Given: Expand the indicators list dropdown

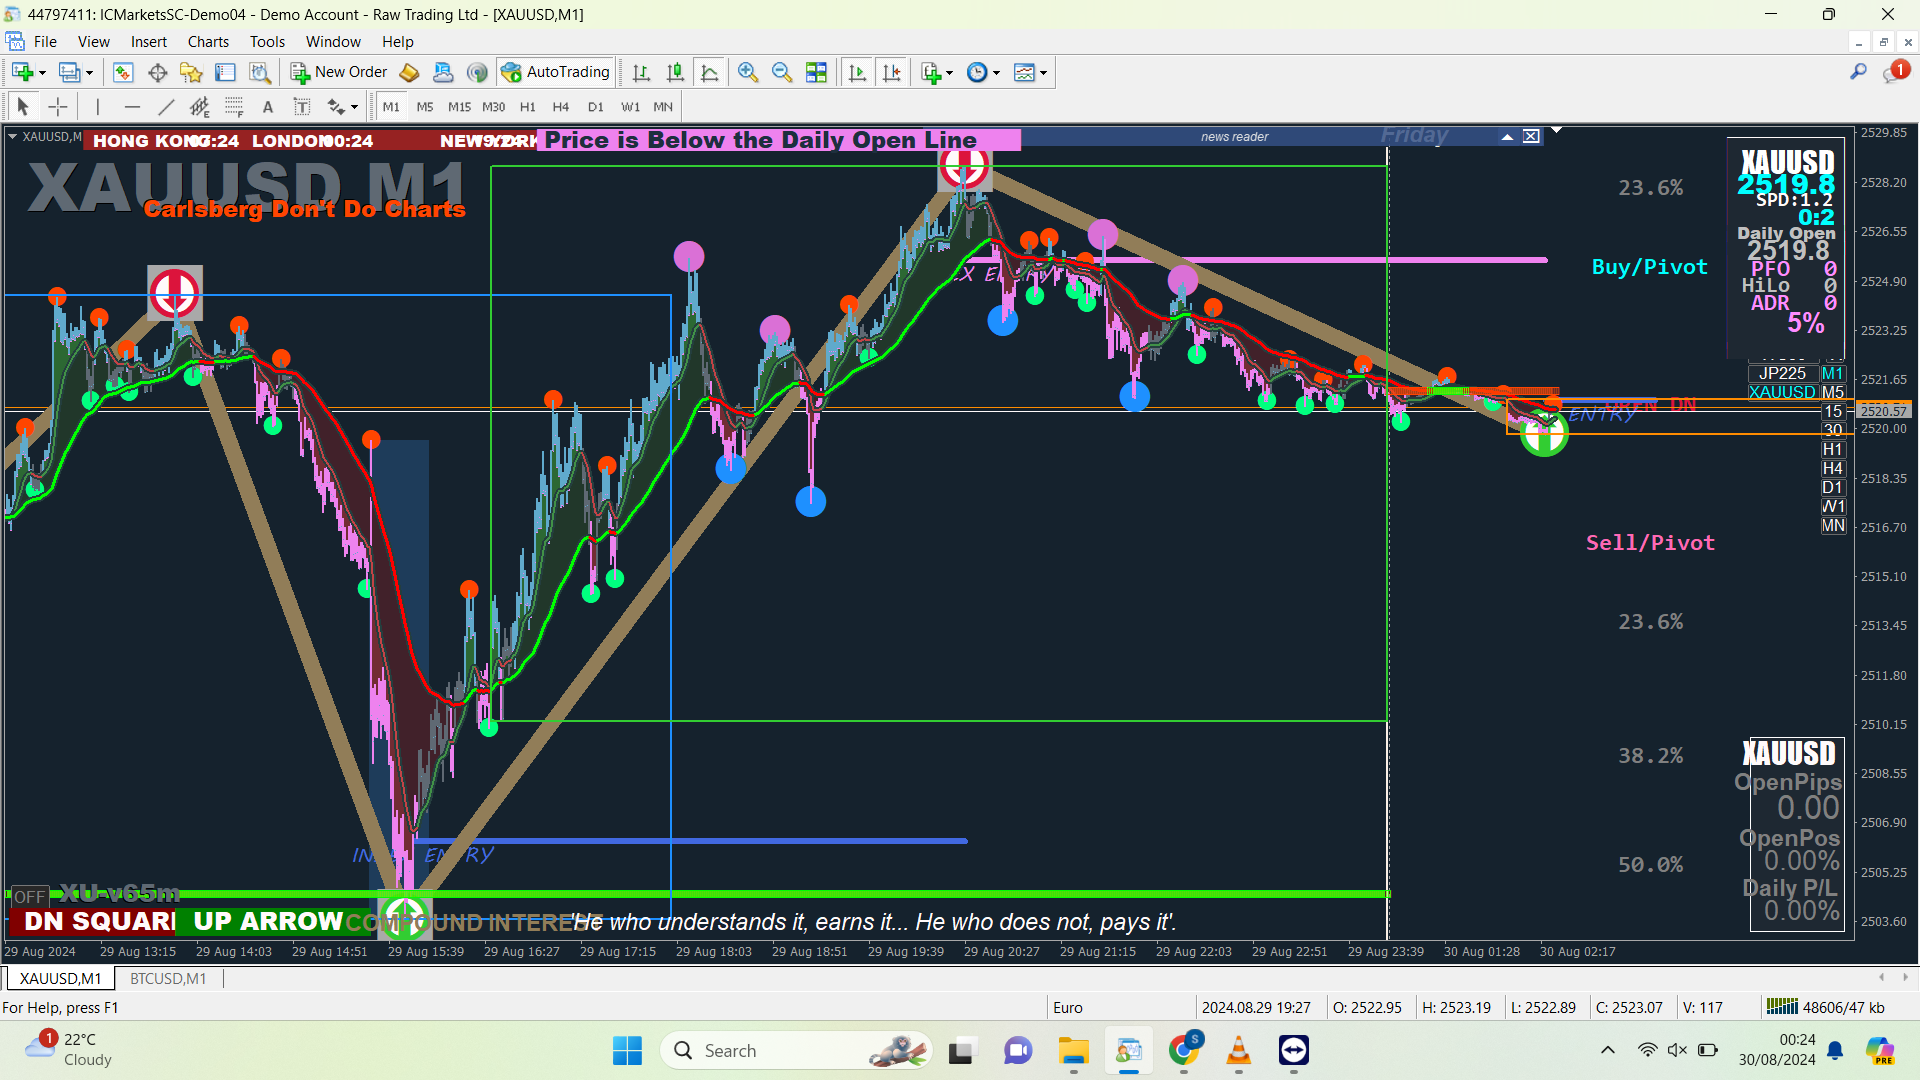Looking at the screenshot, I should (949, 73).
